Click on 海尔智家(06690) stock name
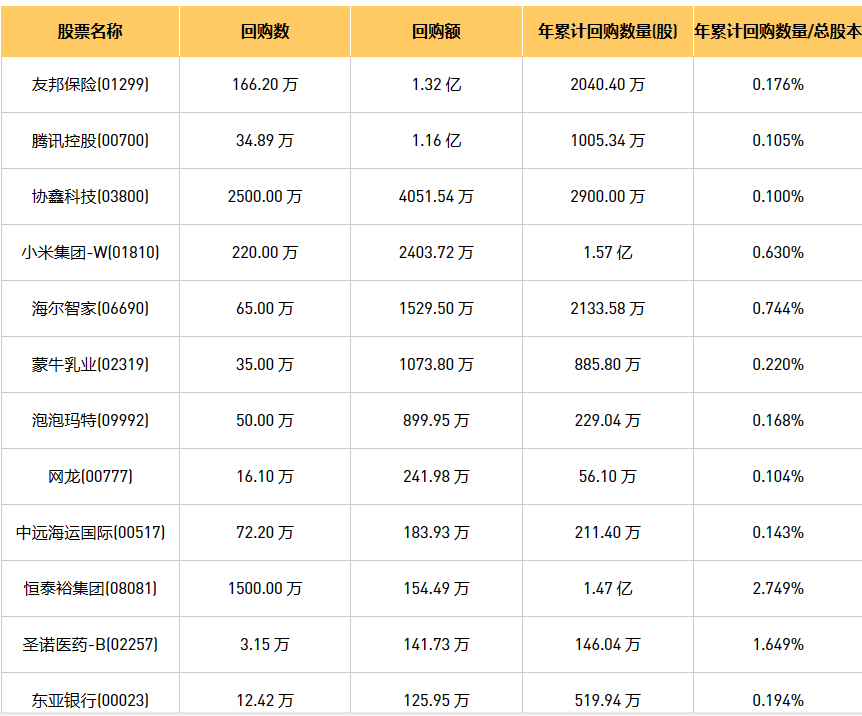The height and width of the screenshot is (716, 862). [90, 309]
